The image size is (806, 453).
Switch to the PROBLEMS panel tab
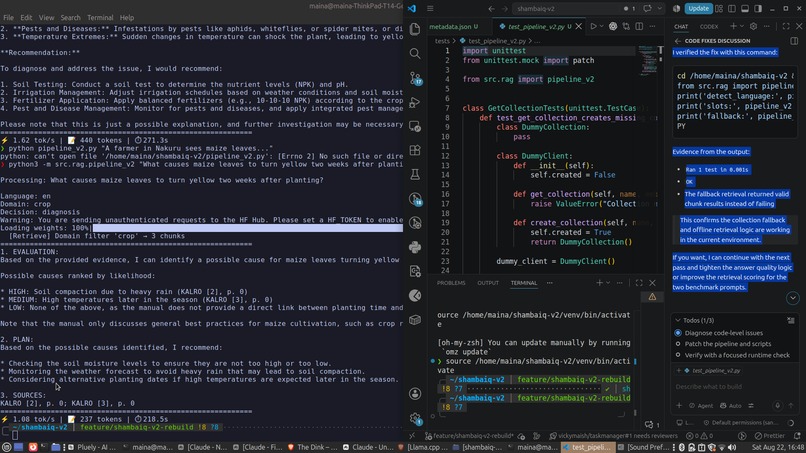point(451,283)
